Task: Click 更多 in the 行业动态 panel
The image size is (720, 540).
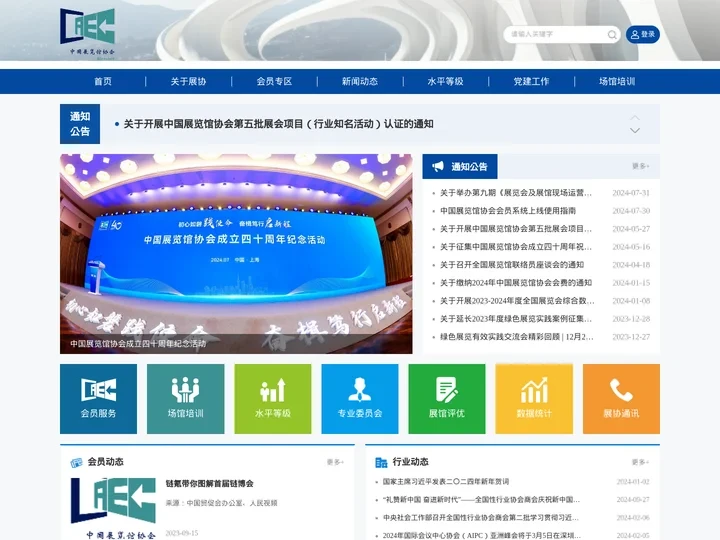Action: [640, 462]
